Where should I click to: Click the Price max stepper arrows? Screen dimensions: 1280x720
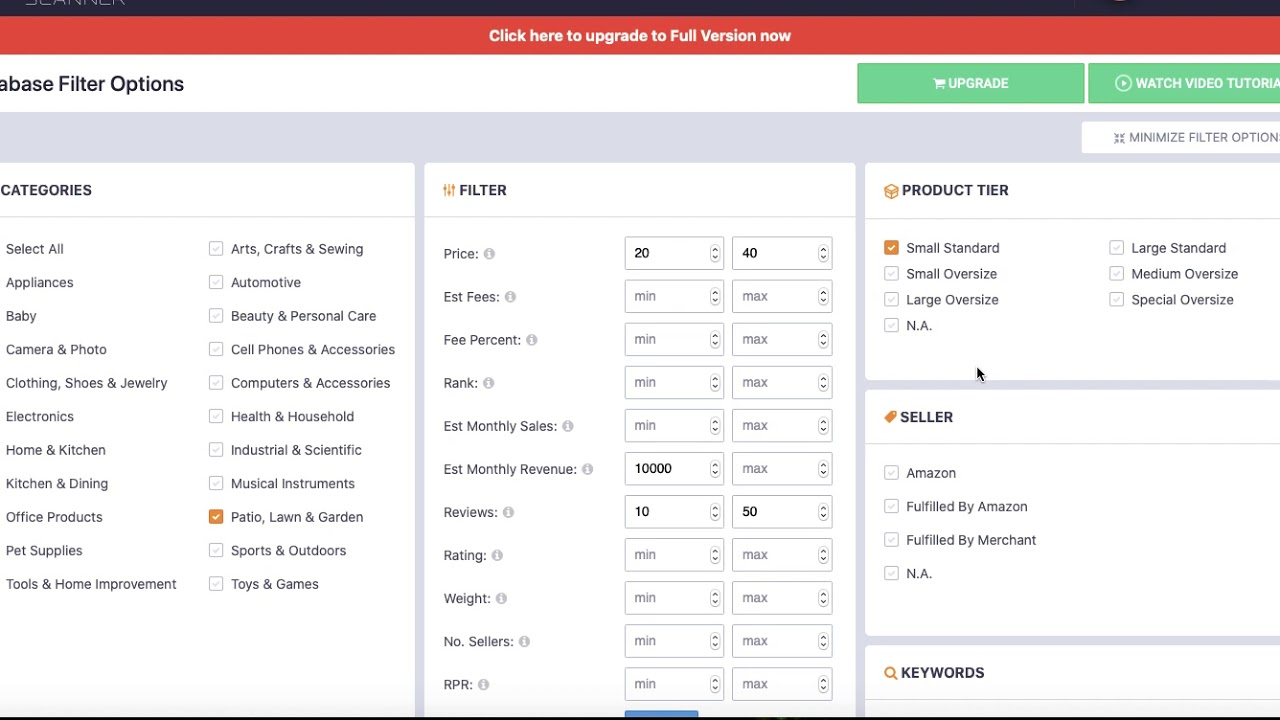pos(823,254)
